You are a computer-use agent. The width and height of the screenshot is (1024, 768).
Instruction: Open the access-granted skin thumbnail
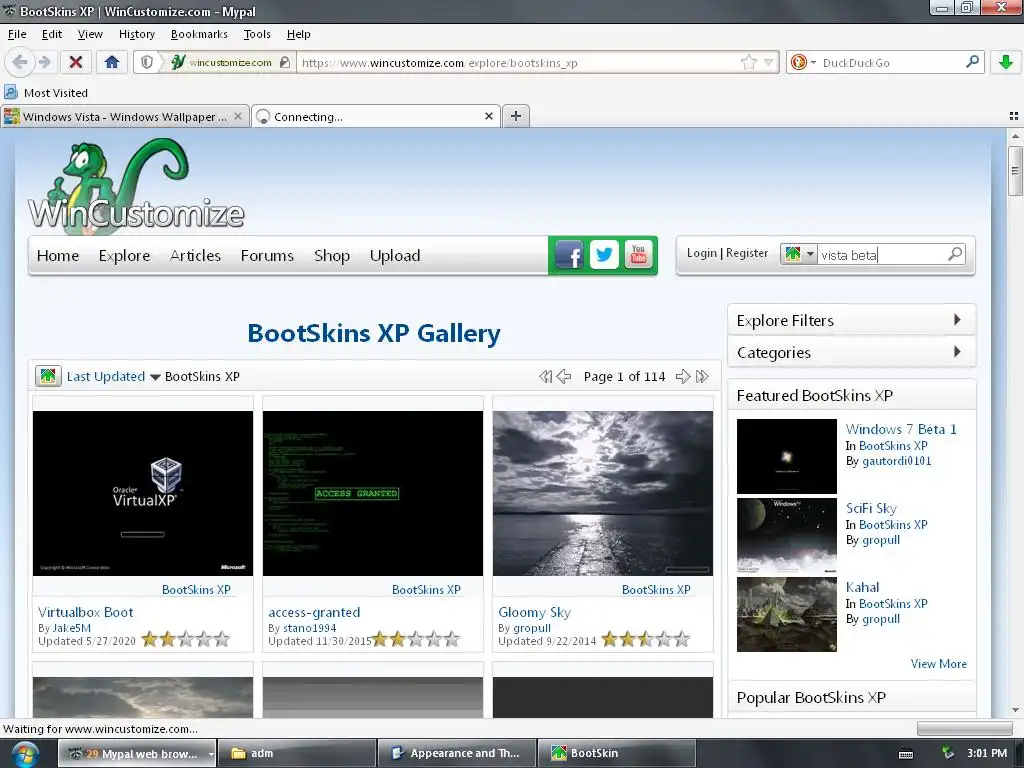pyautogui.click(x=372, y=493)
